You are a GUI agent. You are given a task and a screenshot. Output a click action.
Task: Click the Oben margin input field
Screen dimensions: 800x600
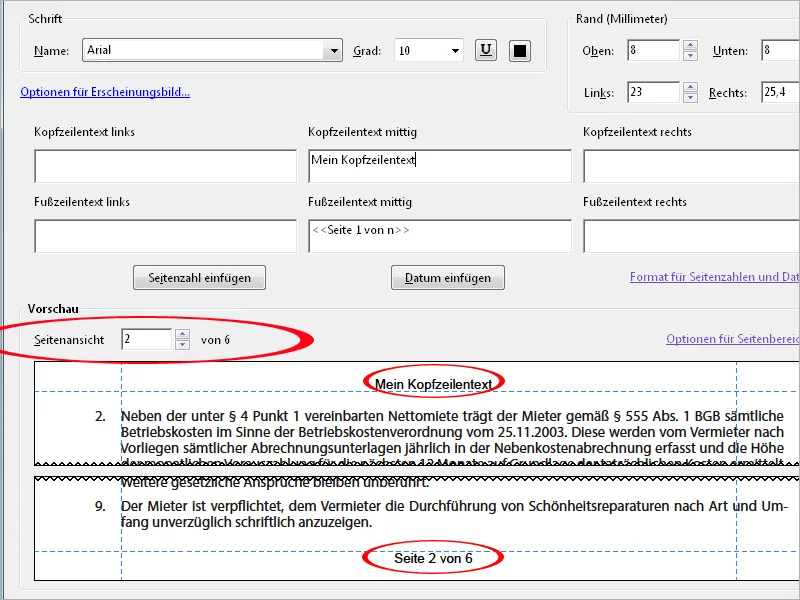[654, 51]
